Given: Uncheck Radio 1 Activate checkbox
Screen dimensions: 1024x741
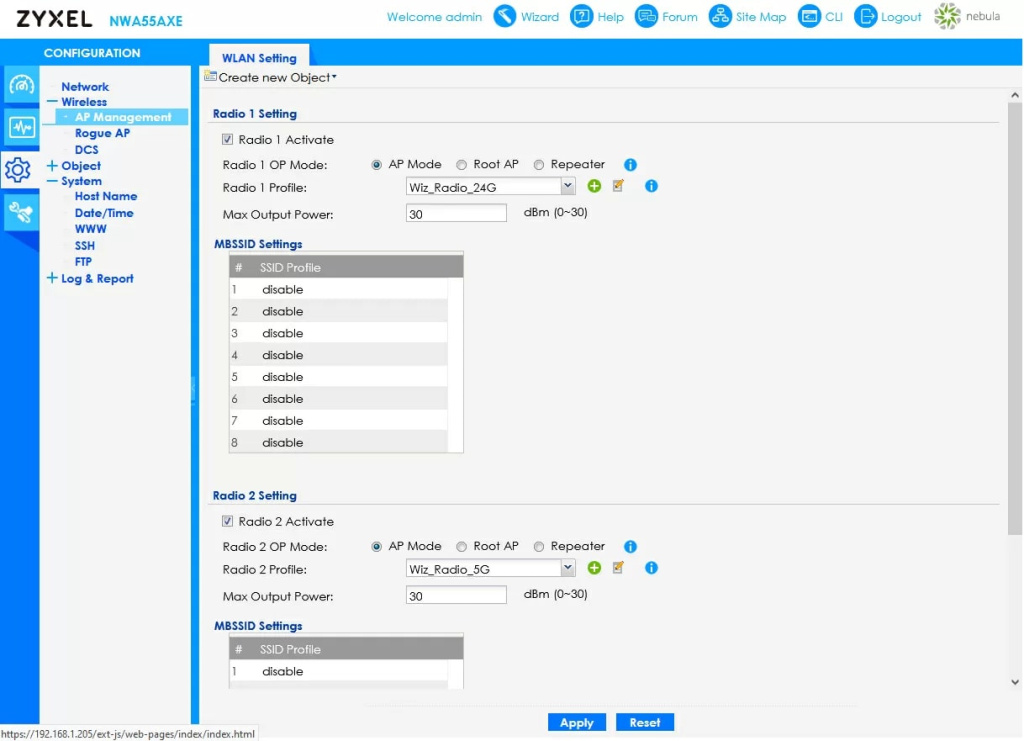Looking at the screenshot, I should click(228, 140).
